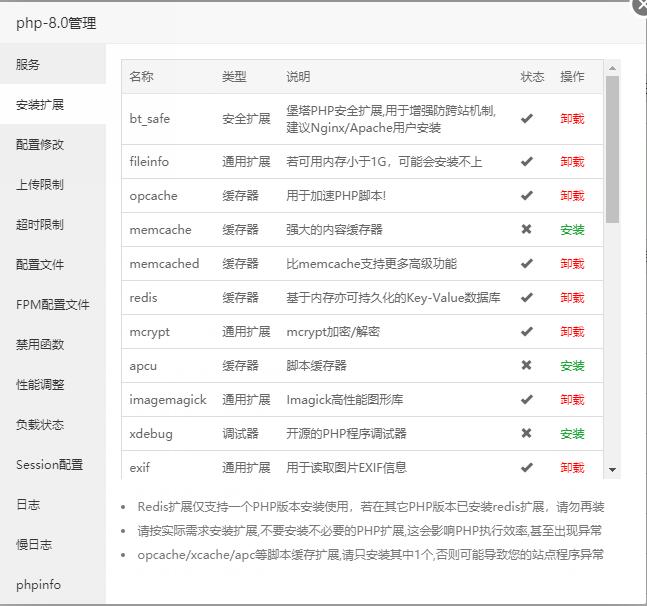Click the xdebug extension name
Screen dimensions: 647x606
[151, 434]
